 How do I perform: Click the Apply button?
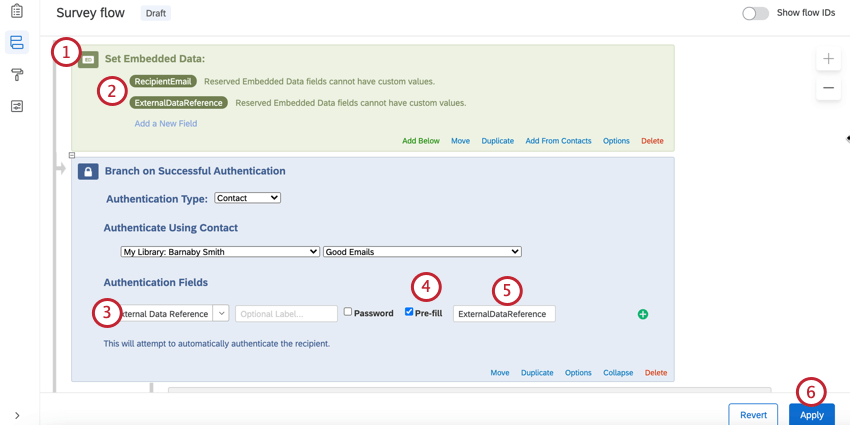811,415
